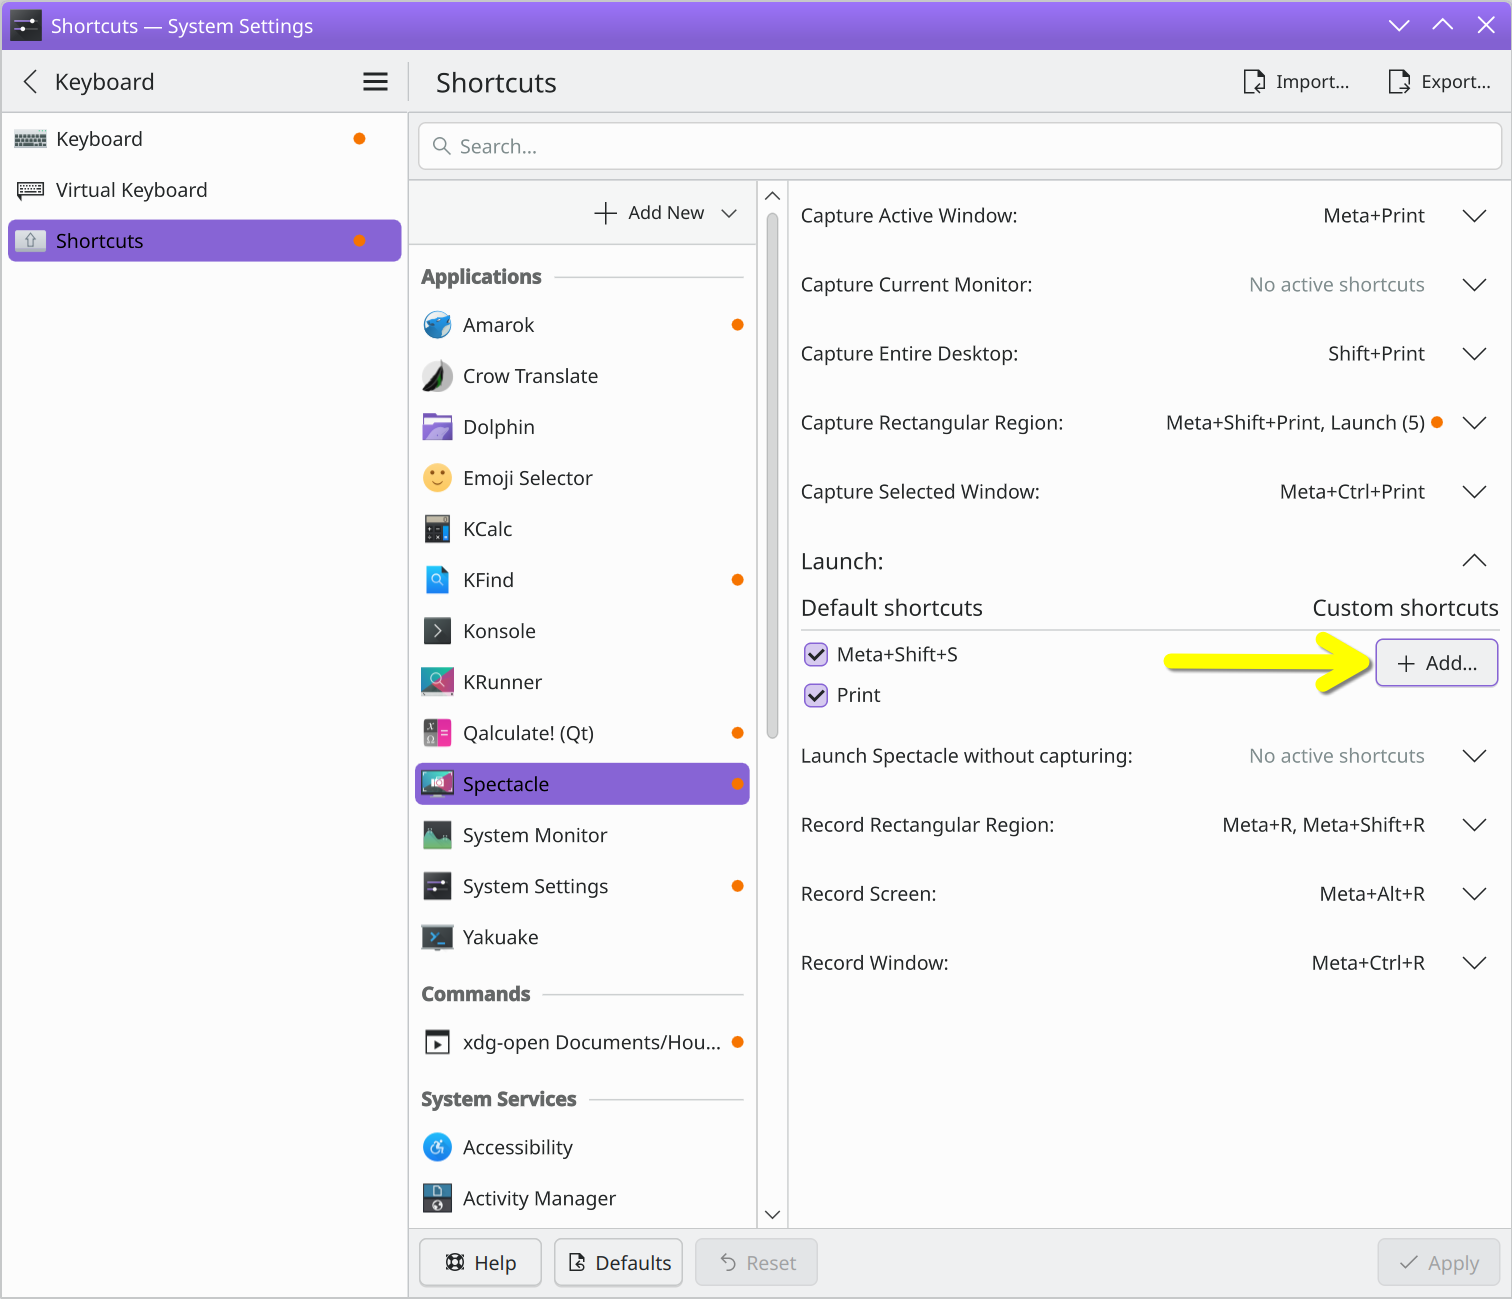This screenshot has width=1512, height=1299.
Task: Expand Record Rectangular Region row
Action: coord(1474,825)
